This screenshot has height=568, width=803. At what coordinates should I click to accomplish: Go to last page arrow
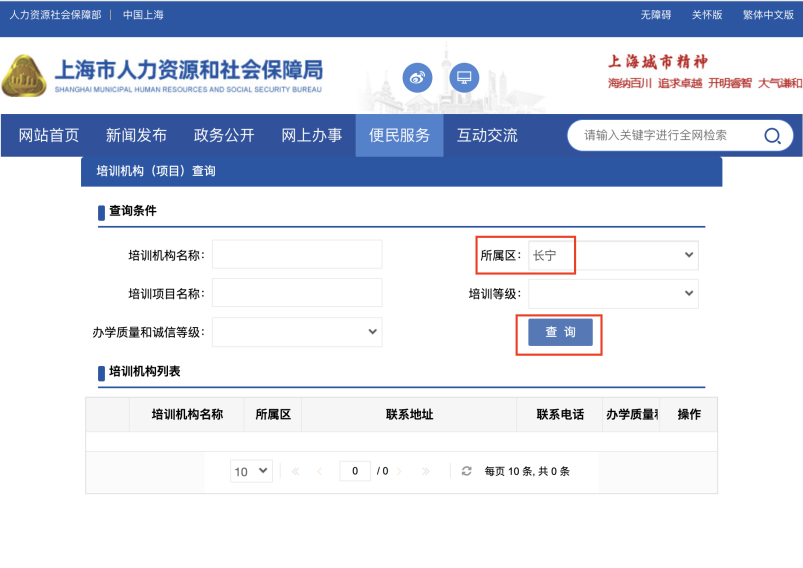click(x=426, y=471)
